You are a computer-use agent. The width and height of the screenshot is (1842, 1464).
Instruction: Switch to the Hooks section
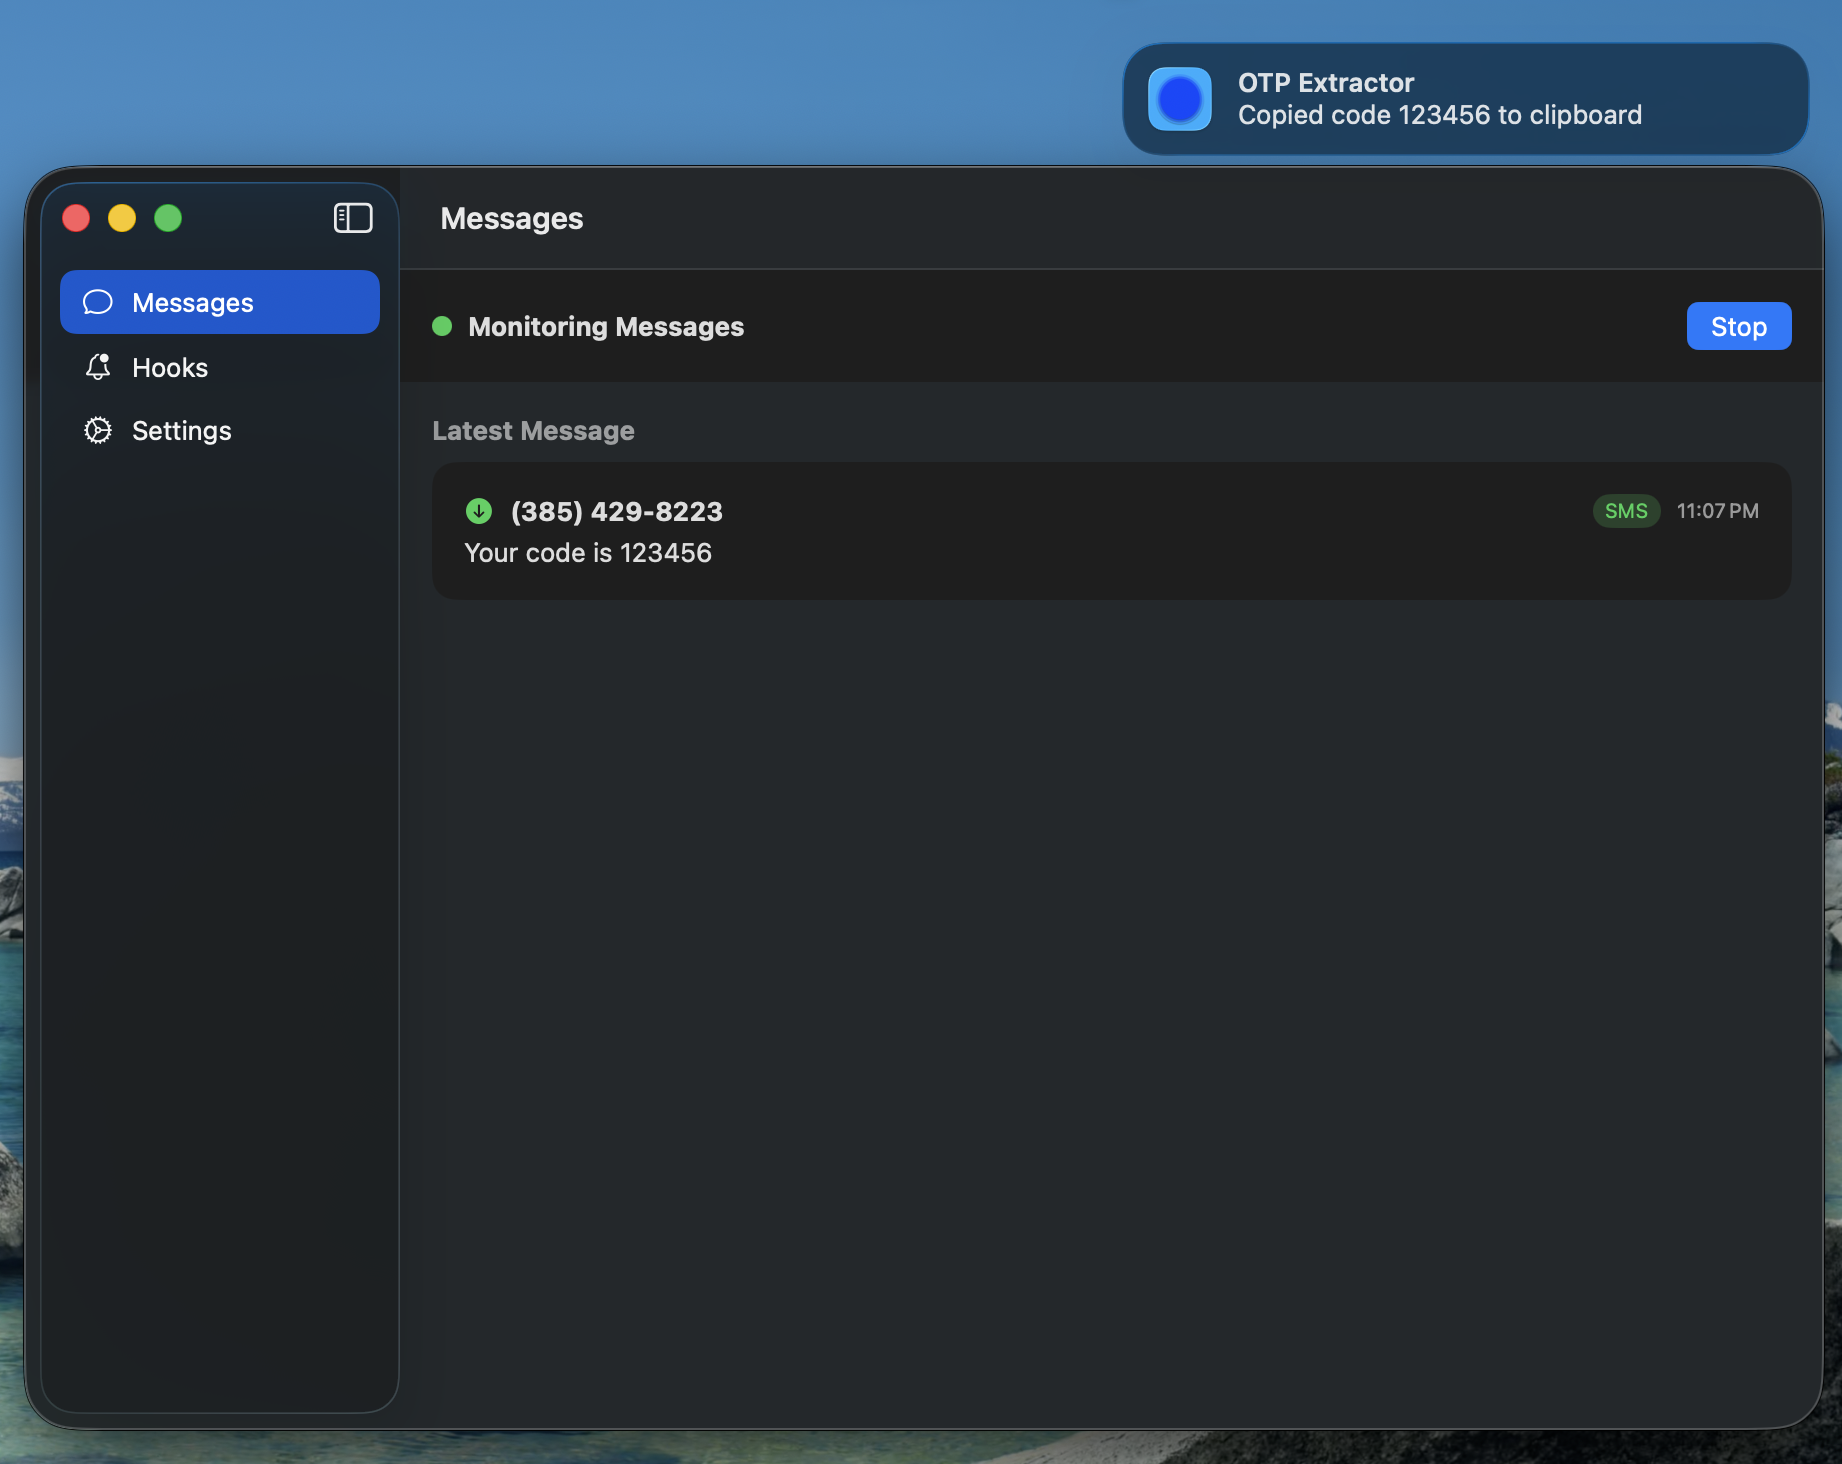pyautogui.click(x=170, y=367)
